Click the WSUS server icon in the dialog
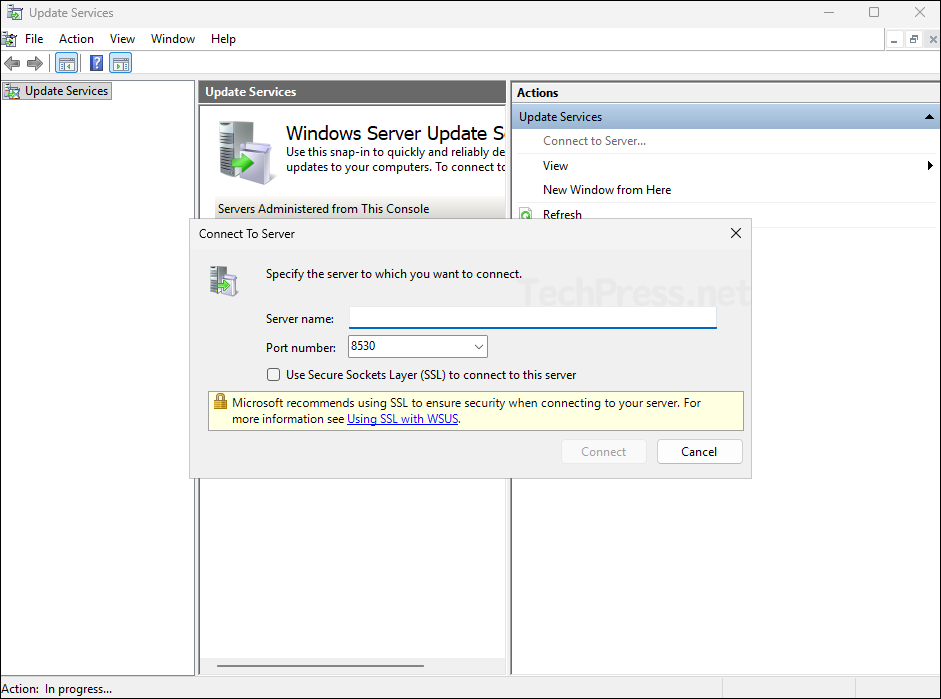941x699 pixels. (222, 281)
